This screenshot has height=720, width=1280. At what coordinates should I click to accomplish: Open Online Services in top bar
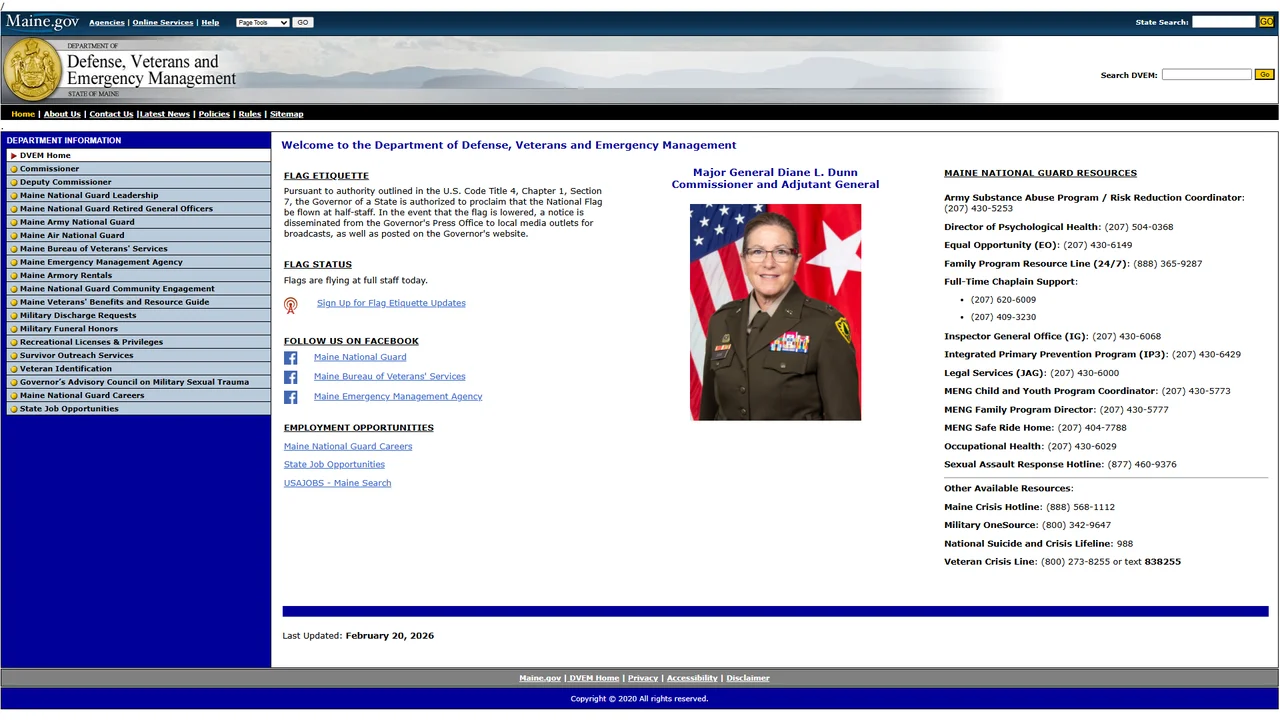point(164,22)
